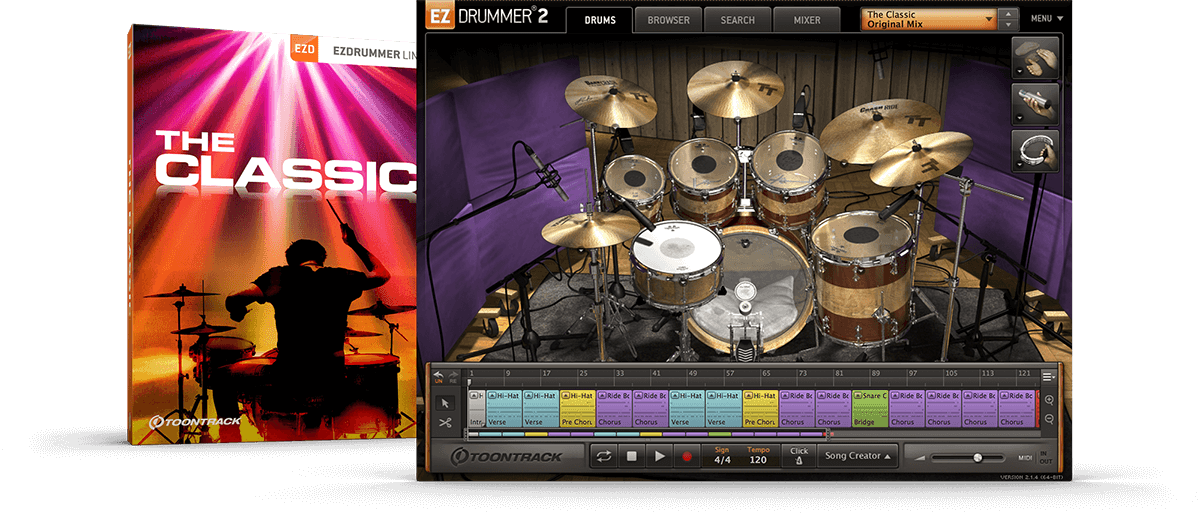1200x517 pixels.
Task: Toggle the Click metronome
Action: (x=799, y=456)
